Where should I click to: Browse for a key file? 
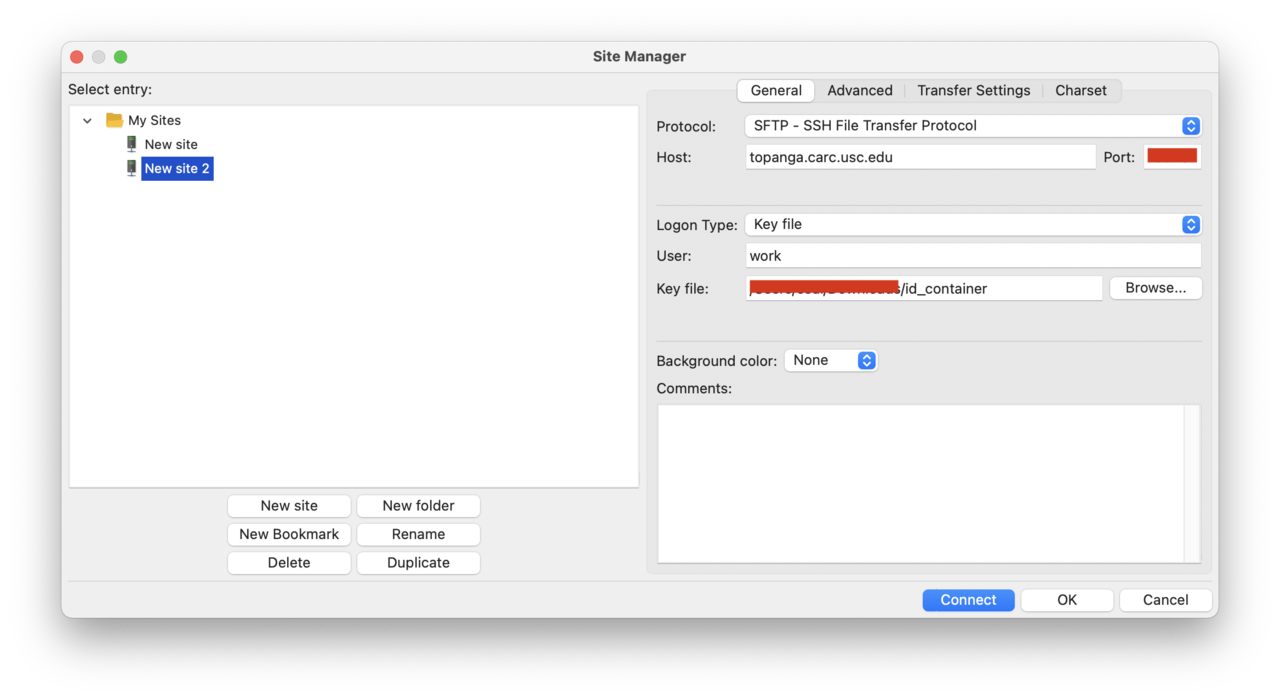click(1156, 288)
